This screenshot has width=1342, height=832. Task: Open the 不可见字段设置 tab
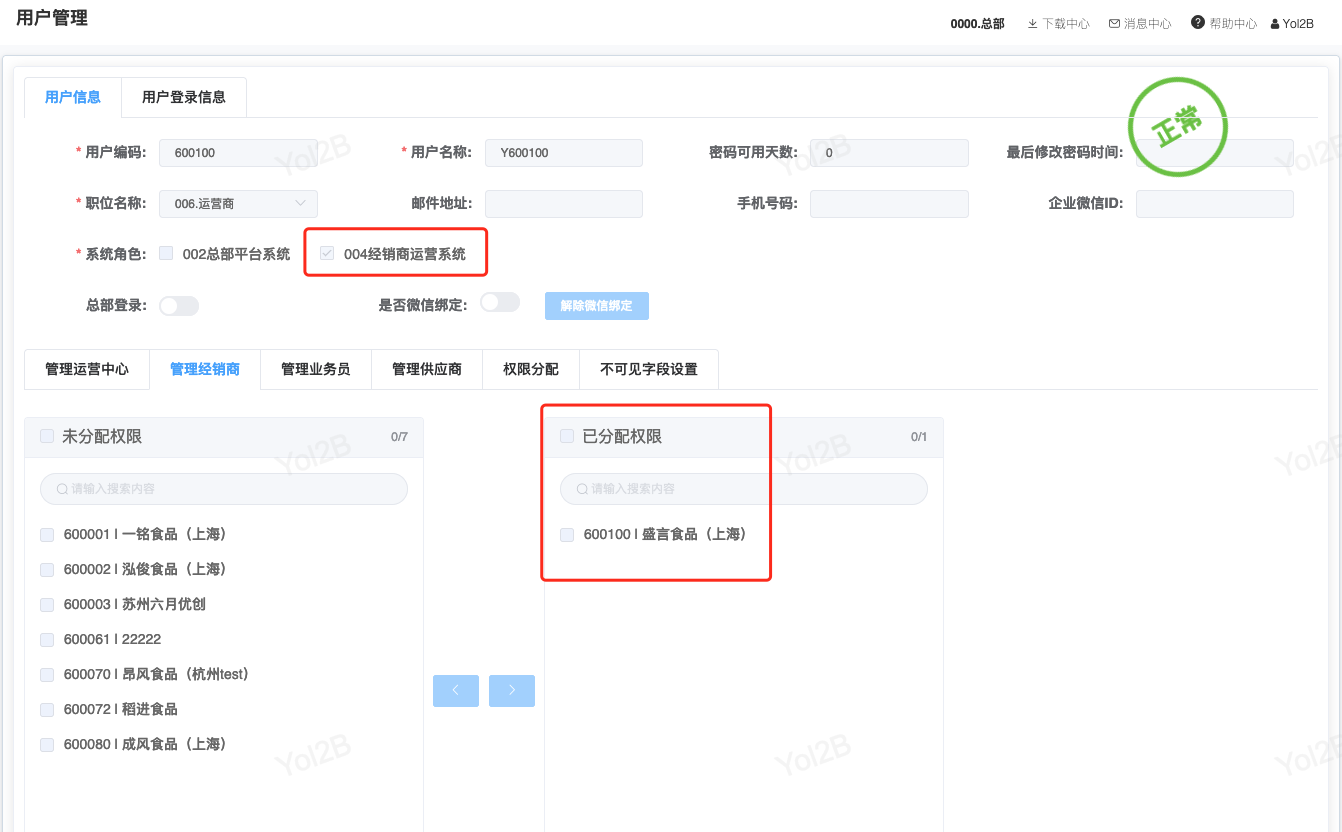649,369
